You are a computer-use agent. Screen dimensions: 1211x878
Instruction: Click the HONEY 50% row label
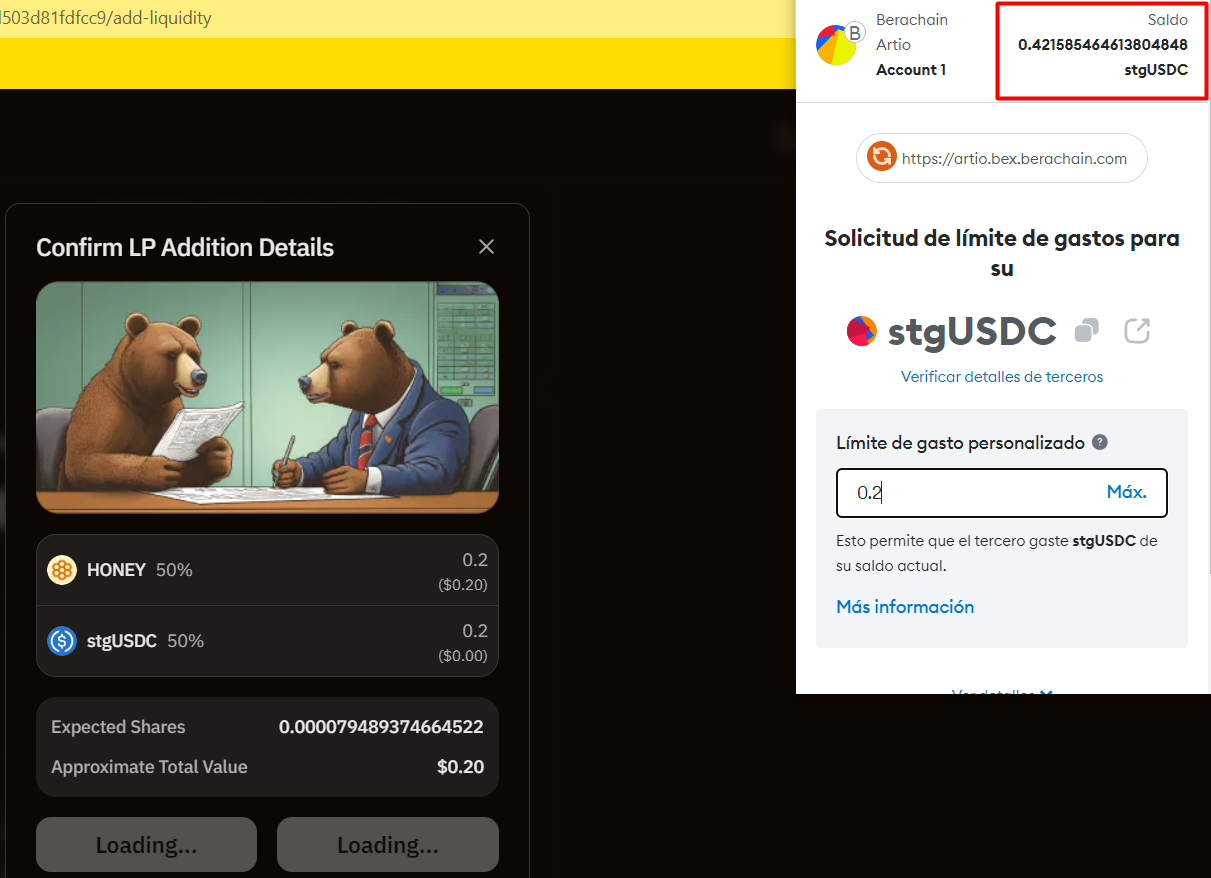pos(140,570)
